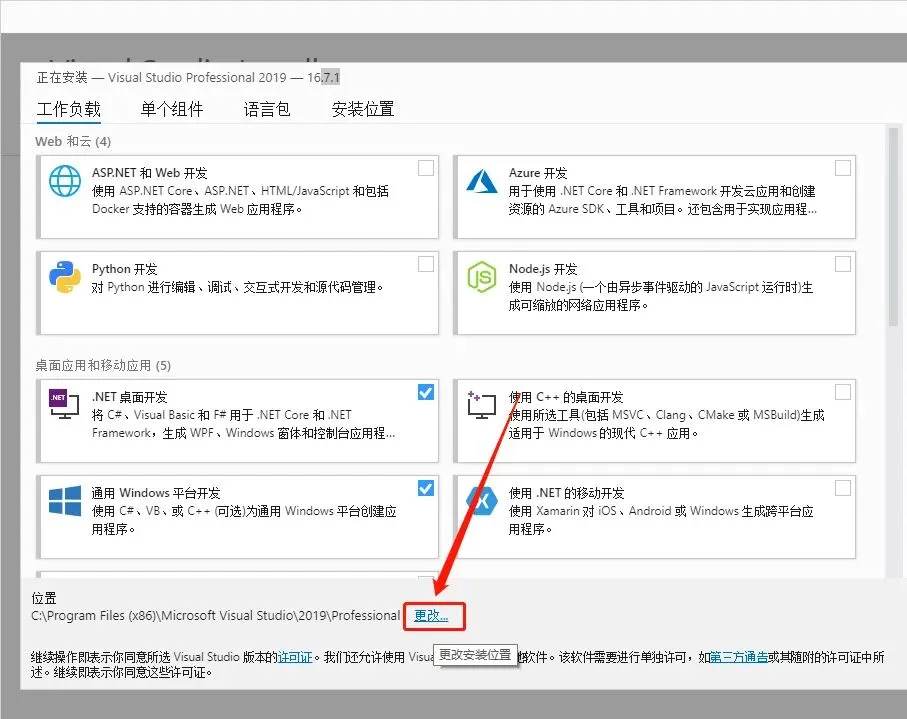Select the Azure 开发 title
Viewport: 907px width, 719px height.
pyautogui.click(x=538, y=173)
